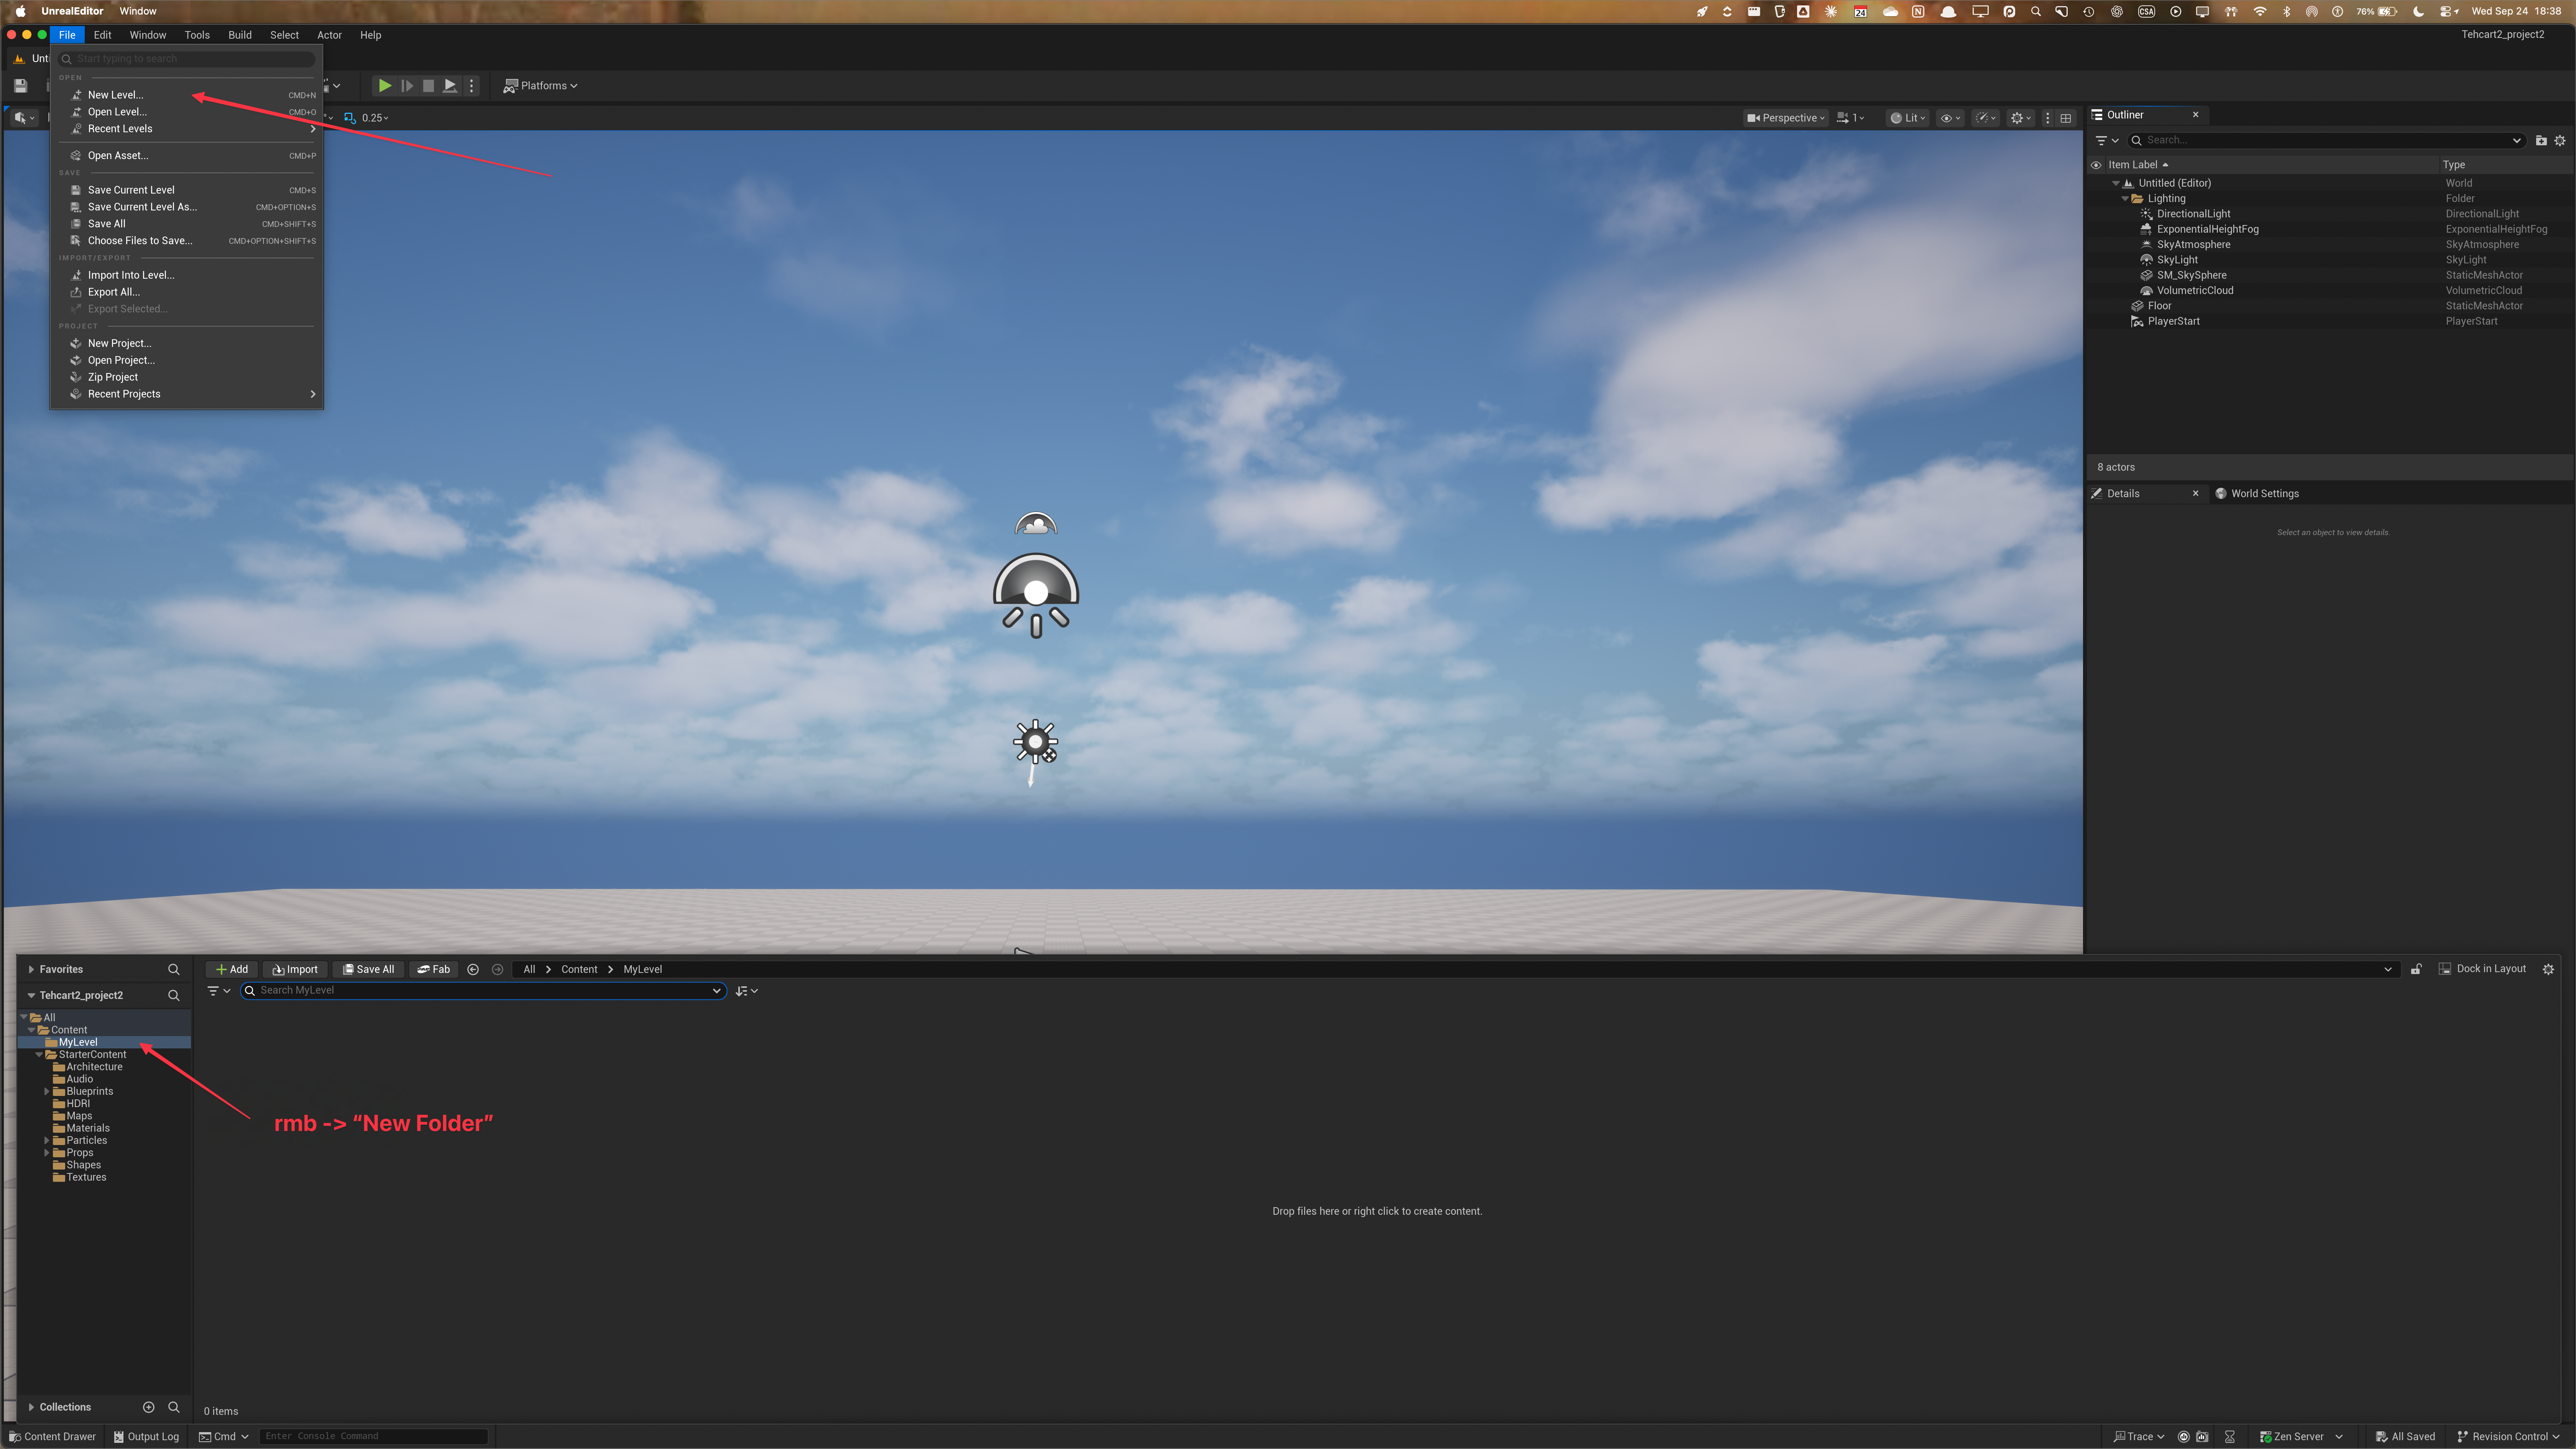The image size is (2576, 1449).
Task: Click Dock in Layout button
Action: [2482, 969]
